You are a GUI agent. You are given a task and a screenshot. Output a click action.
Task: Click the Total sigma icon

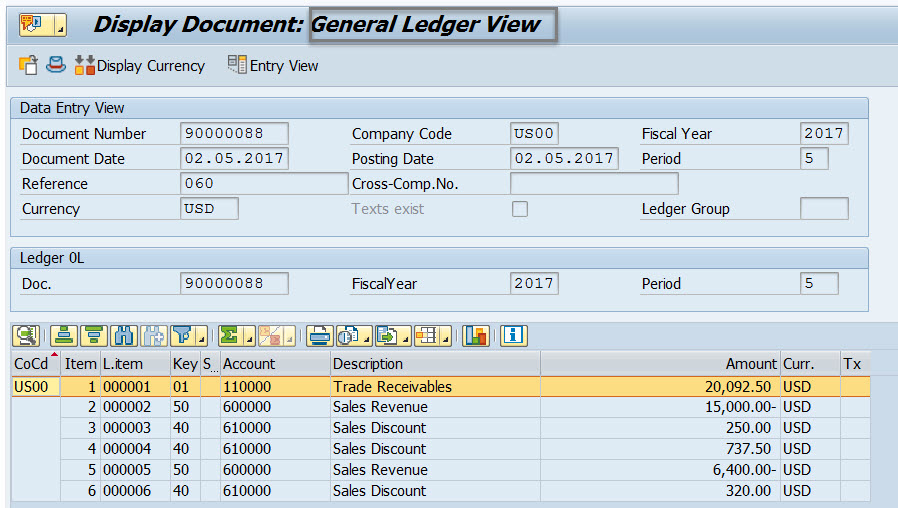[x=230, y=336]
